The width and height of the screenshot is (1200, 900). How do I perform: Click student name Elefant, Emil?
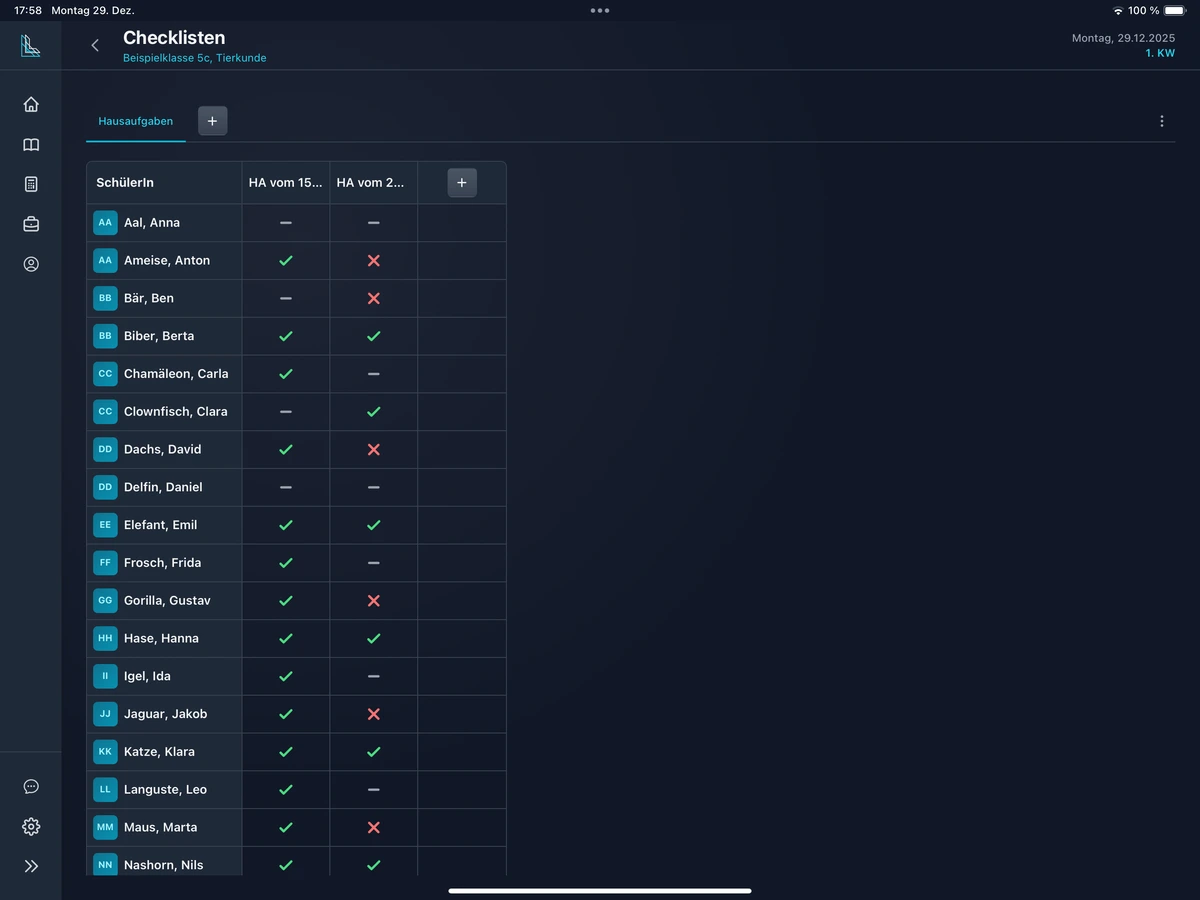[160, 525]
